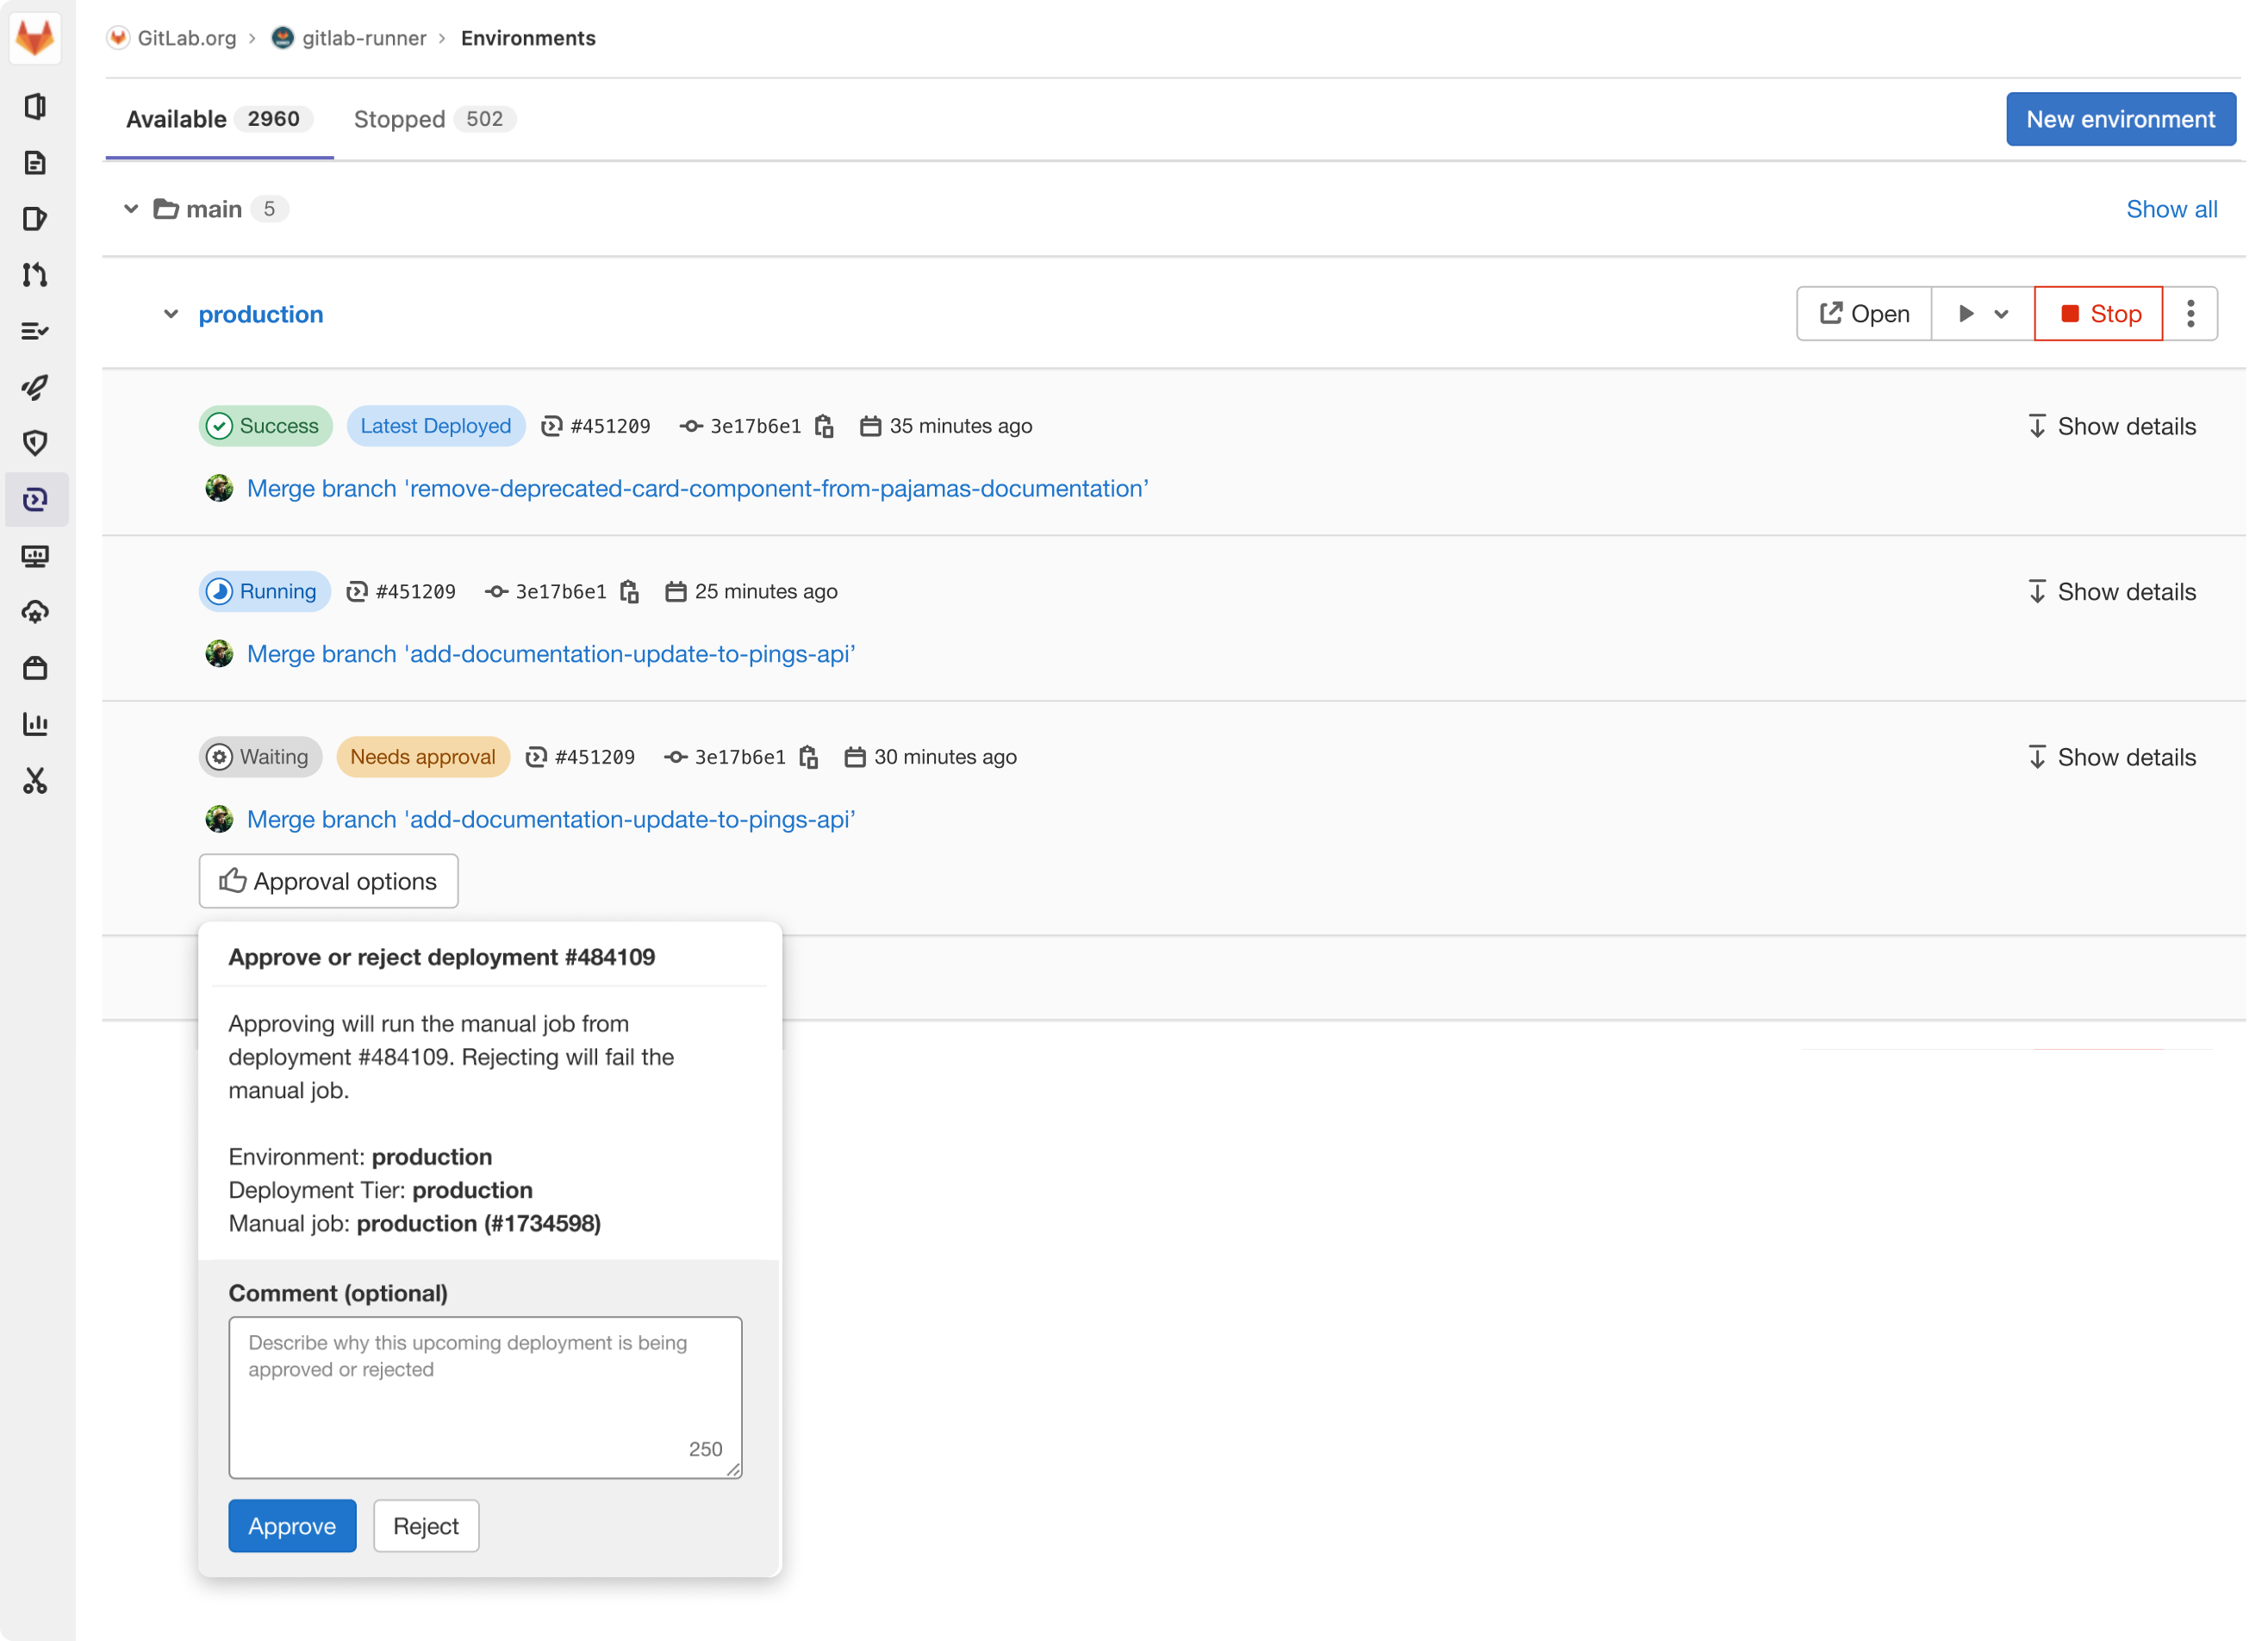Open the deploy dropdown next to the play button
Screen dimensions: 2268x1641
2003,313
